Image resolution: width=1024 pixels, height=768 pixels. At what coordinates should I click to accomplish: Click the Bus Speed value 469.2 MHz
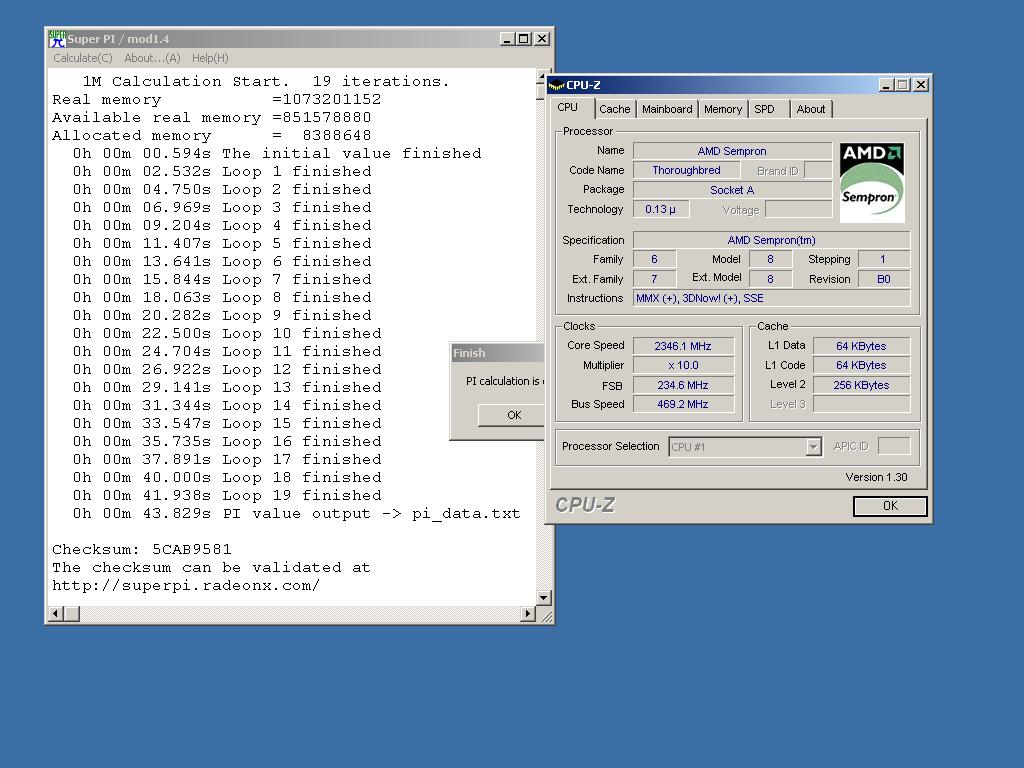click(x=683, y=404)
